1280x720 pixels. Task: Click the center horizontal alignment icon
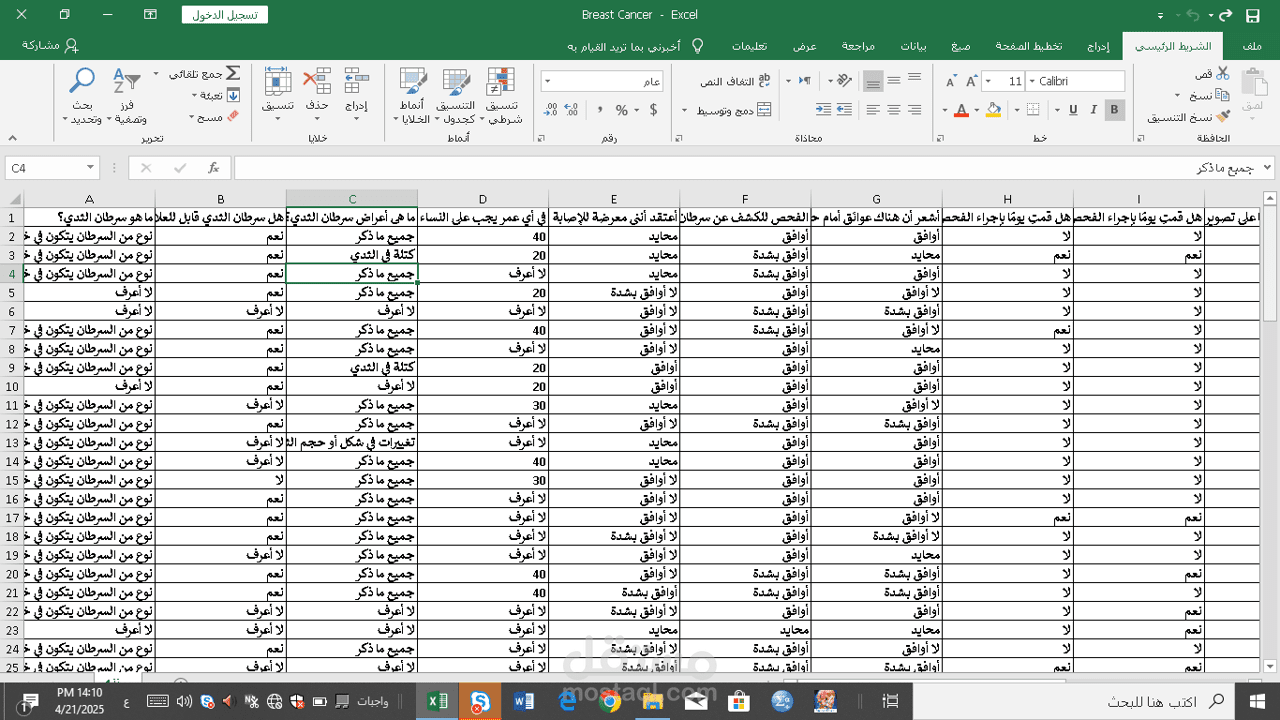coord(893,110)
